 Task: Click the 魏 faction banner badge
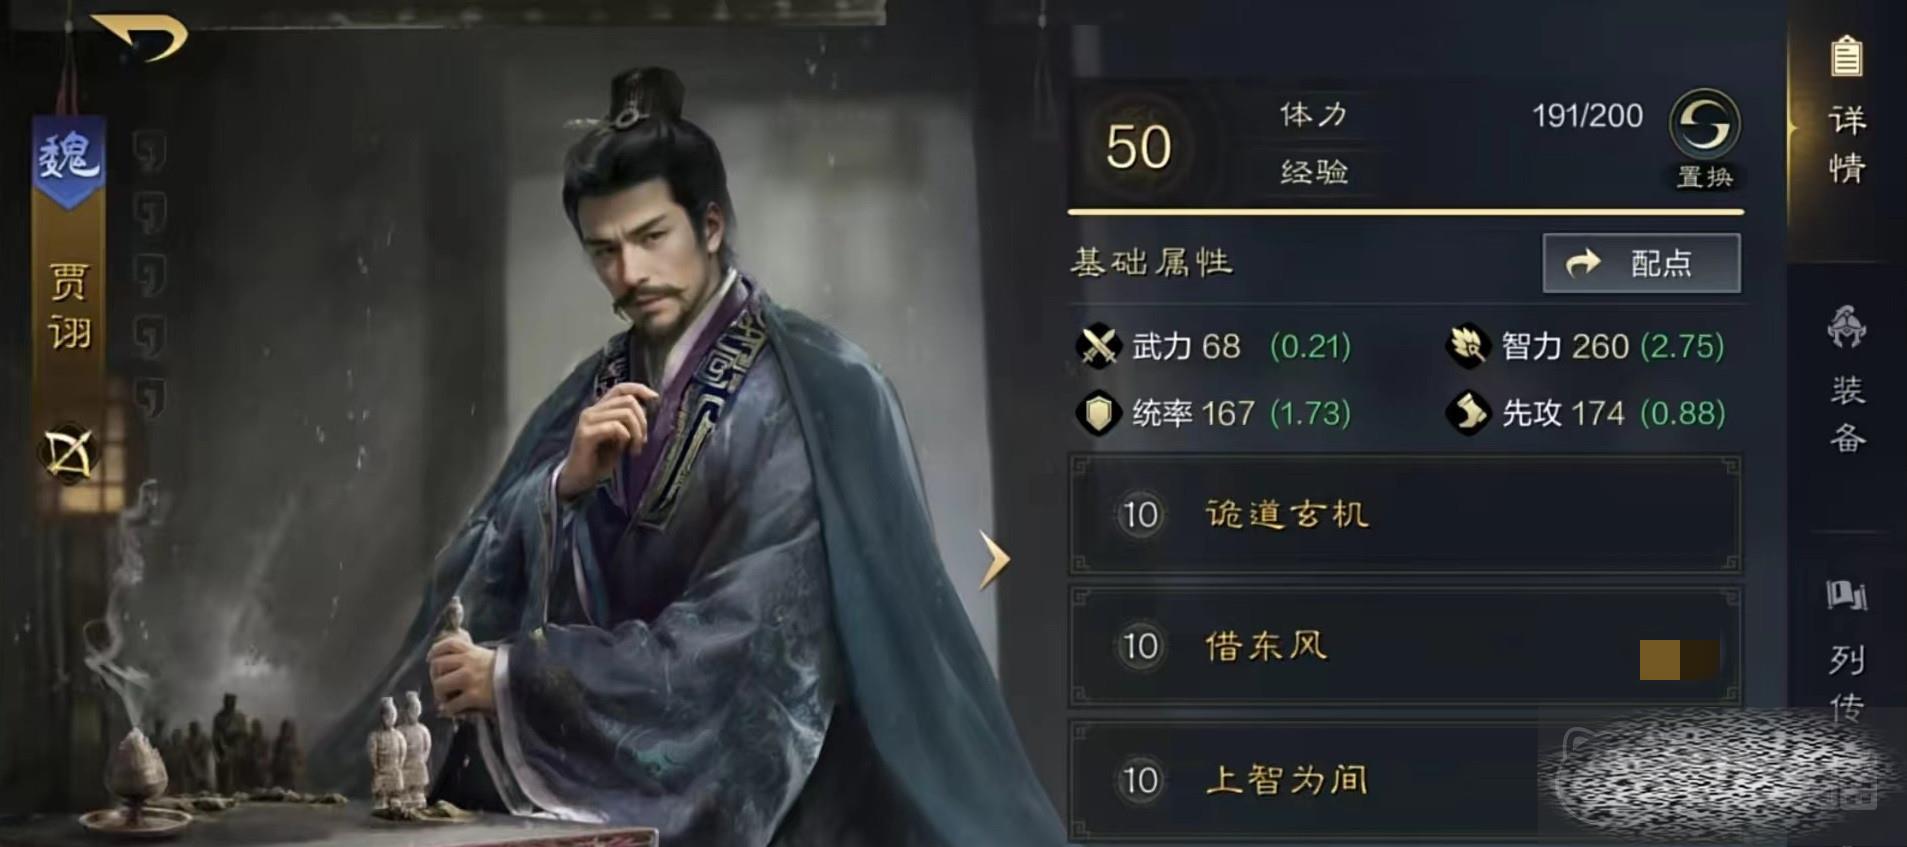(67, 160)
